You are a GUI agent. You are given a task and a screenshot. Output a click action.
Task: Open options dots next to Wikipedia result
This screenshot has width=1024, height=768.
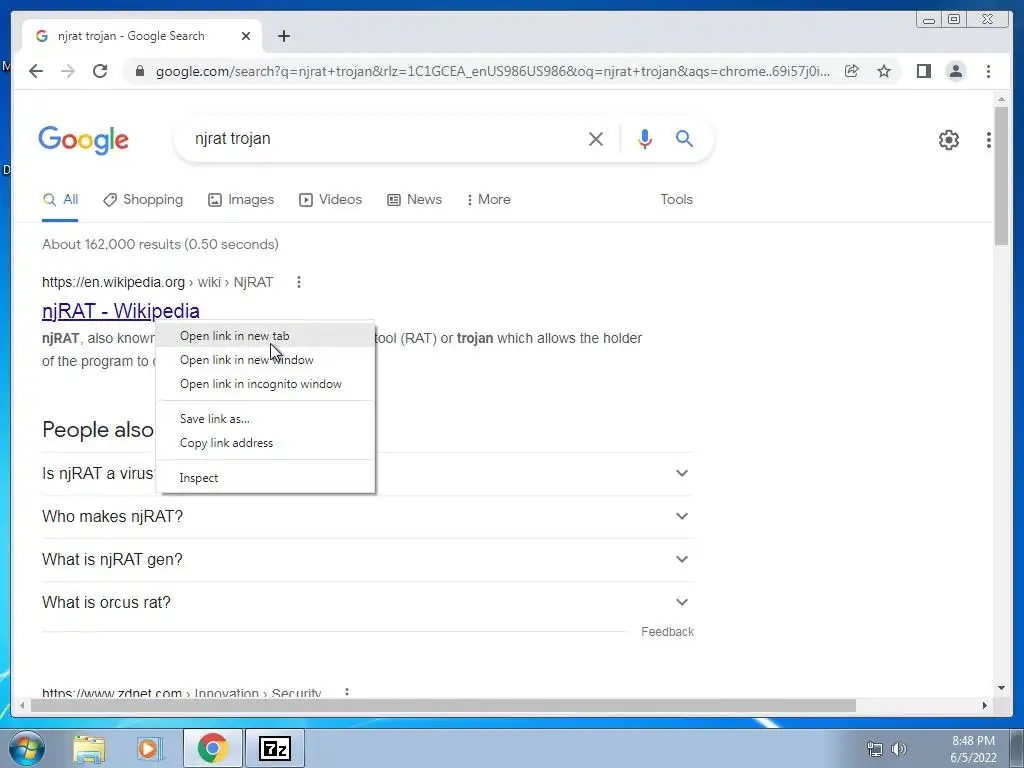[298, 282]
